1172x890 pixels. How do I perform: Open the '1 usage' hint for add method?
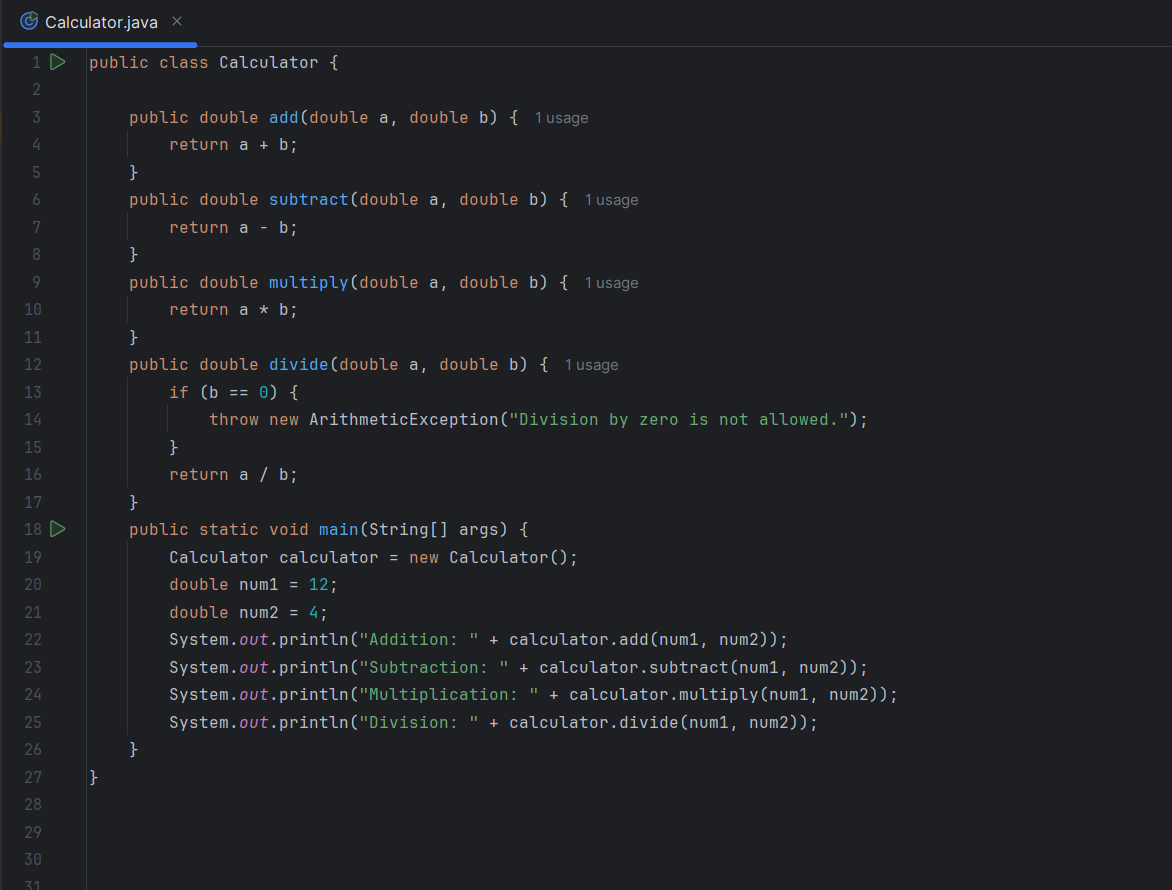coord(561,118)
